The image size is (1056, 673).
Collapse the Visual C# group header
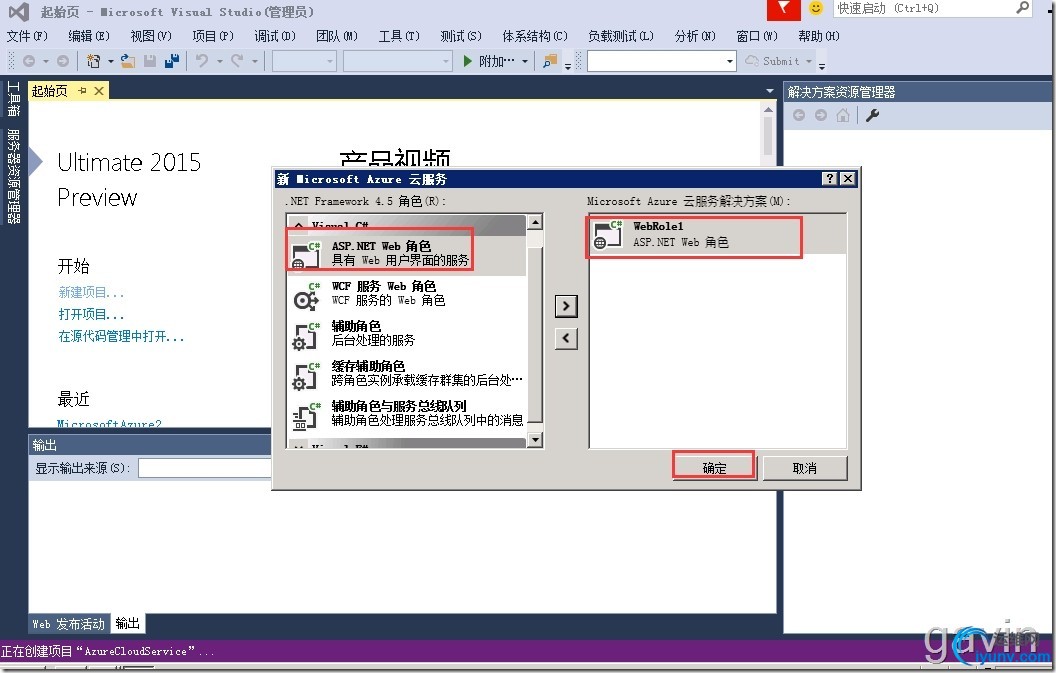point(299,226)
